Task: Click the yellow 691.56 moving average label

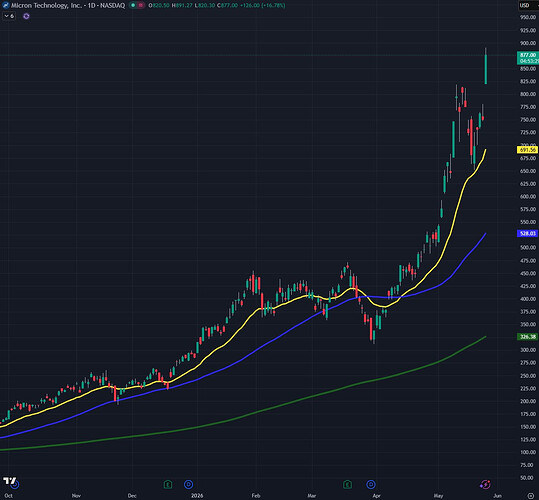Action: click(528, 150)
